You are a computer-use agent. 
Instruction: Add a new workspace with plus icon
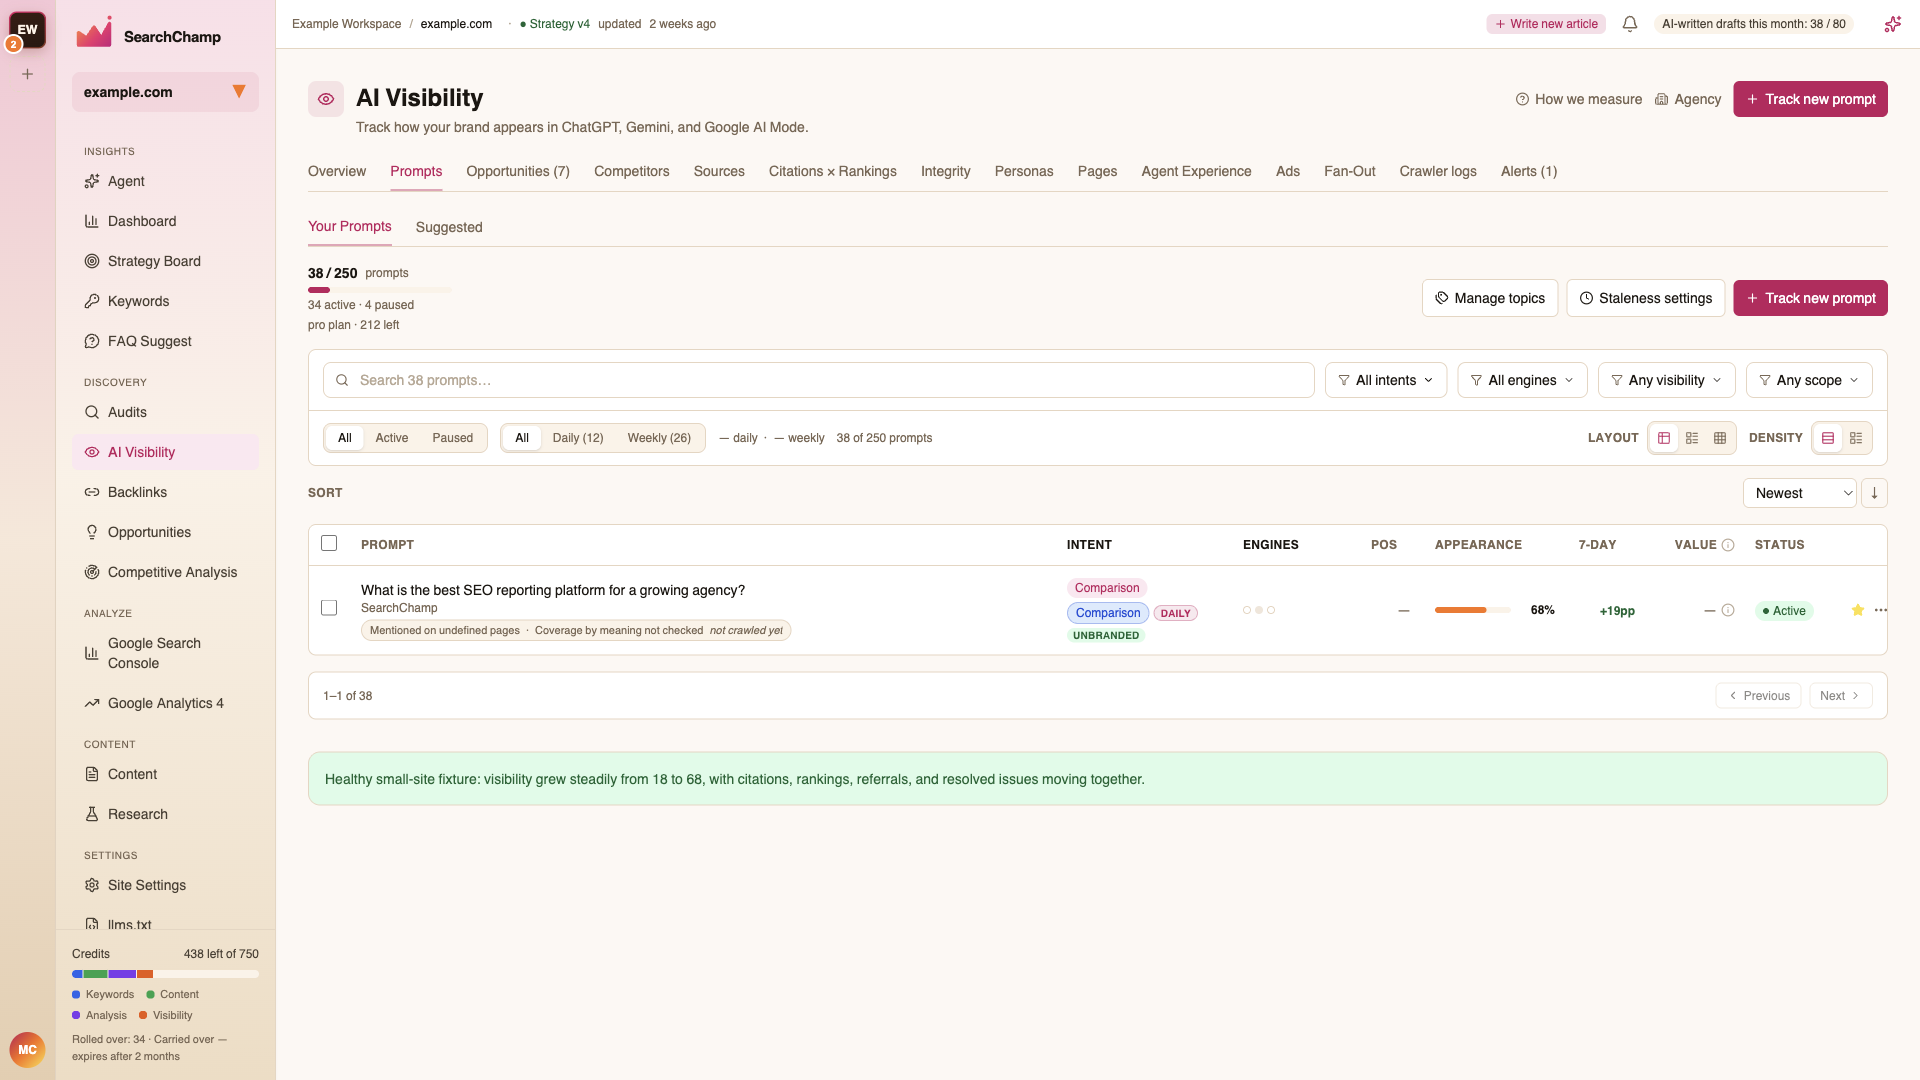[x=28, y=74]
